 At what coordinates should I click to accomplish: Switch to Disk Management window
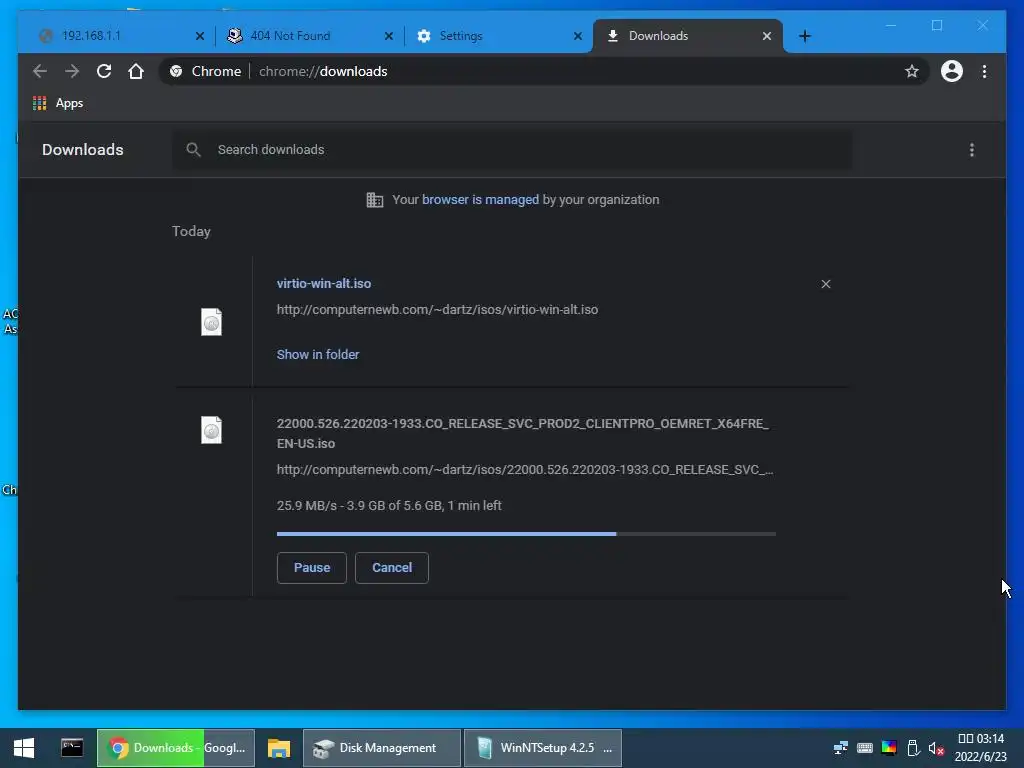click(x=381, y=748)
